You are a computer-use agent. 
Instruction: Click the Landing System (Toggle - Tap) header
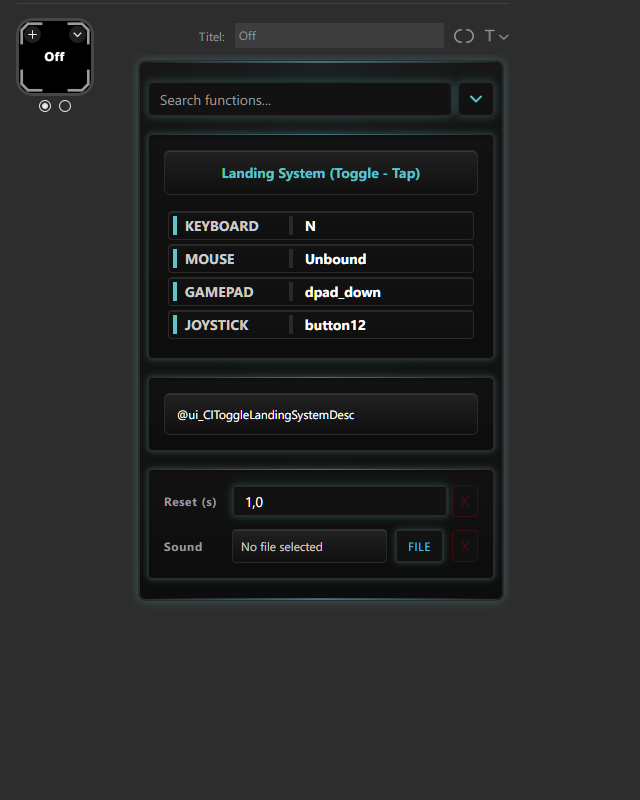click(320, 173)
